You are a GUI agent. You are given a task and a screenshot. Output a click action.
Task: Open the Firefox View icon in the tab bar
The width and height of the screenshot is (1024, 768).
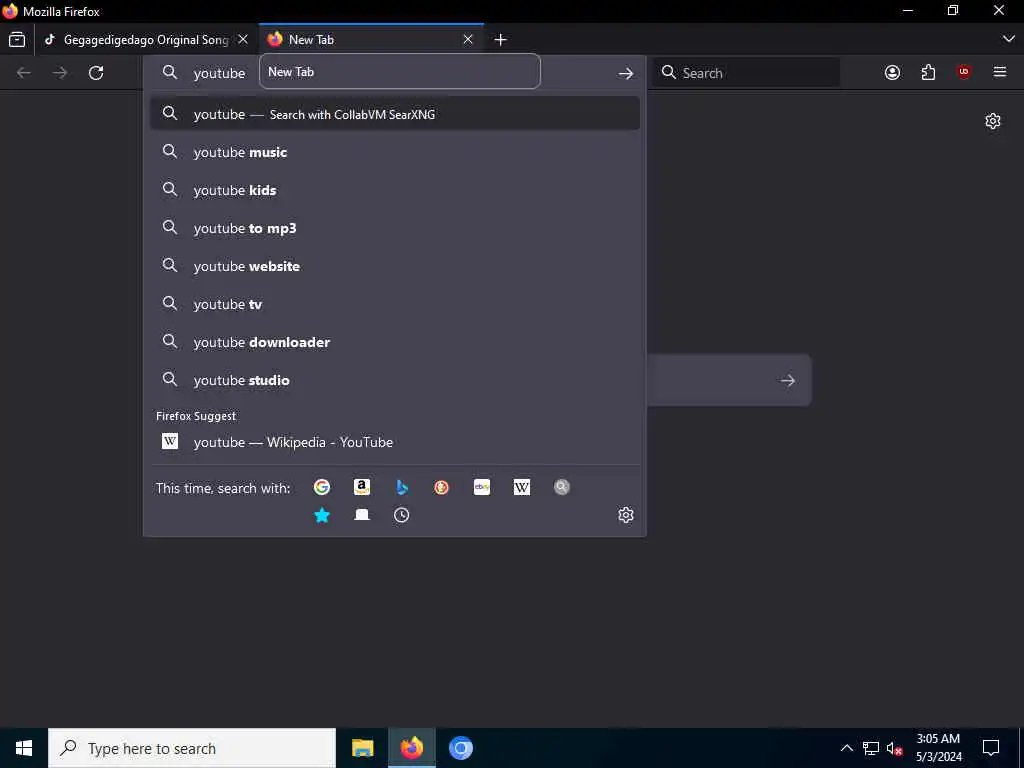(x=17, y=40)
